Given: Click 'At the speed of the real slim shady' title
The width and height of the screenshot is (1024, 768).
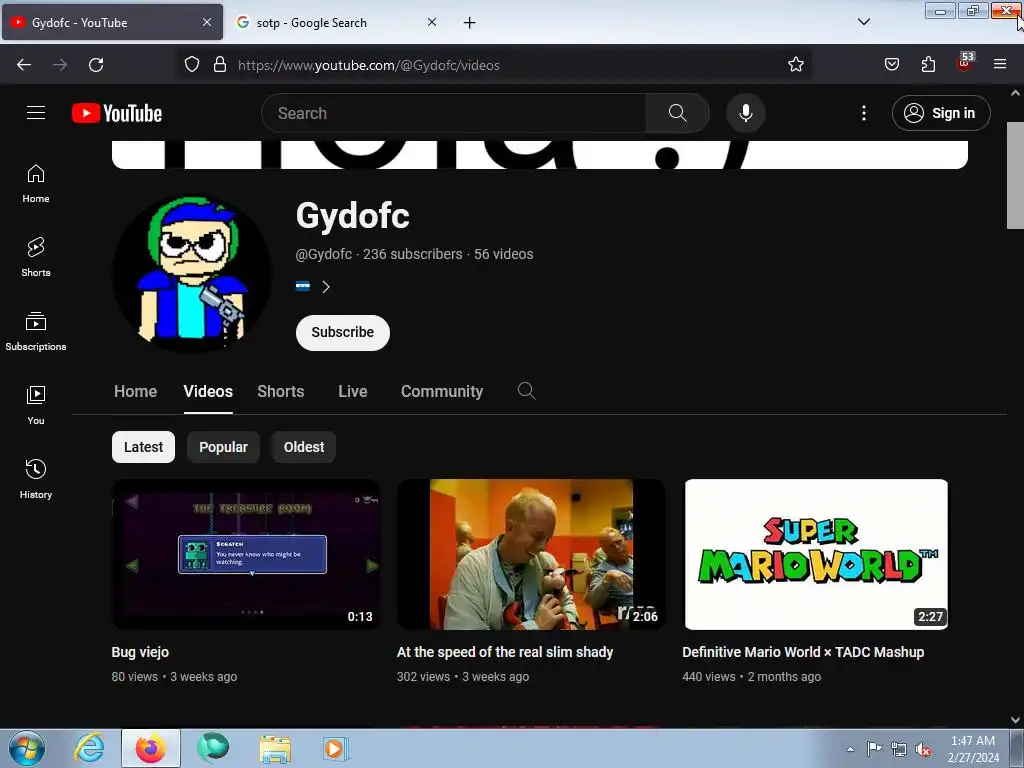Looking at the screenshot, I should pos(505,652).
